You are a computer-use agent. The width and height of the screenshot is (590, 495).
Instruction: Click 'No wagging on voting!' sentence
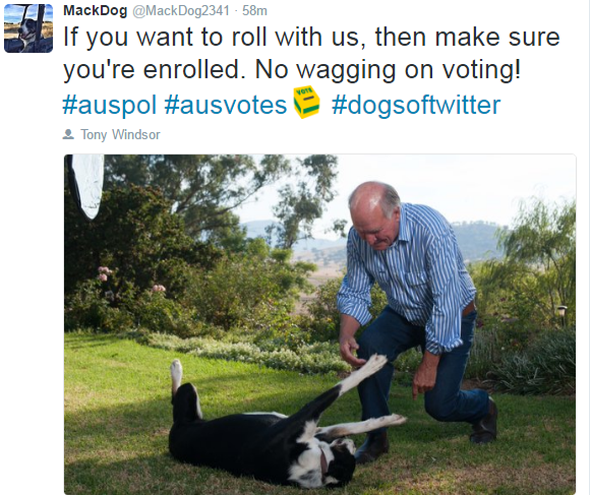[x=388, y=70]
